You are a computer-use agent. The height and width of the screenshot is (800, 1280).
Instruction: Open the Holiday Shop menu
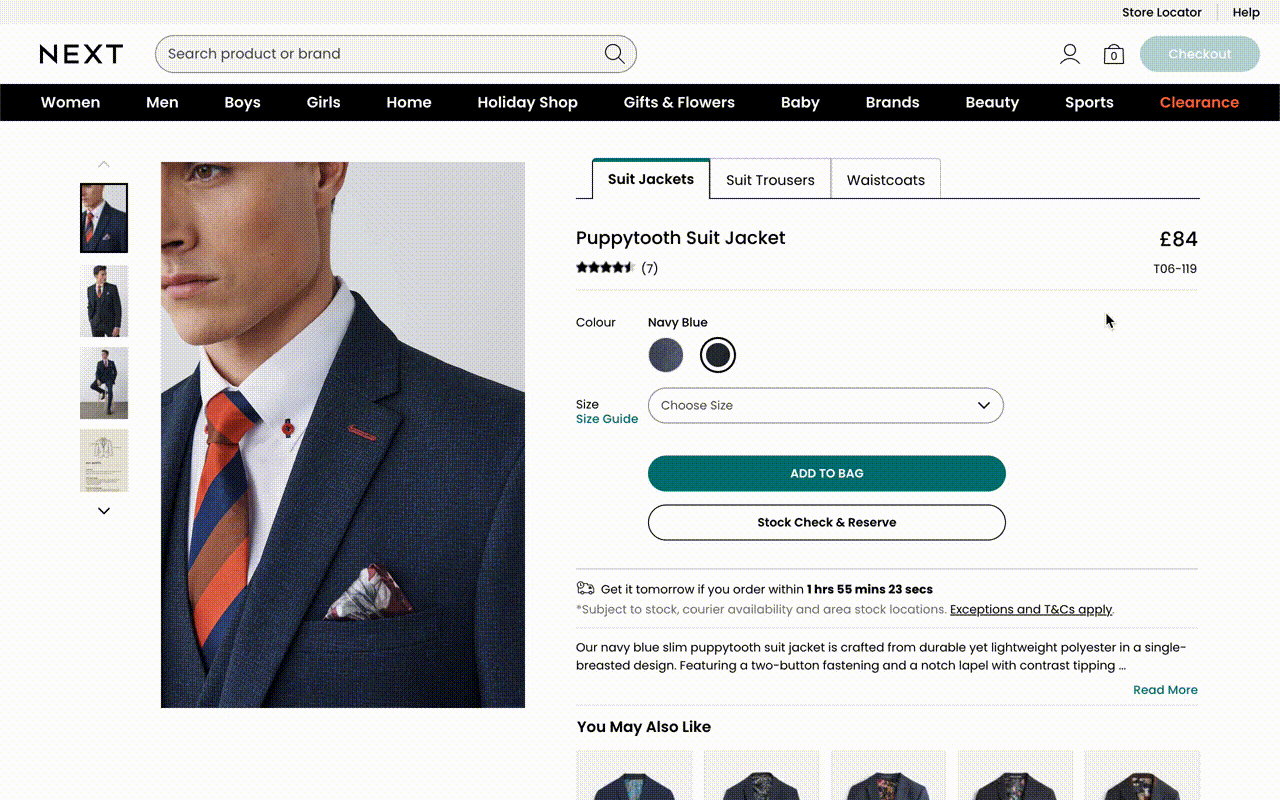(x=527, y=102)
